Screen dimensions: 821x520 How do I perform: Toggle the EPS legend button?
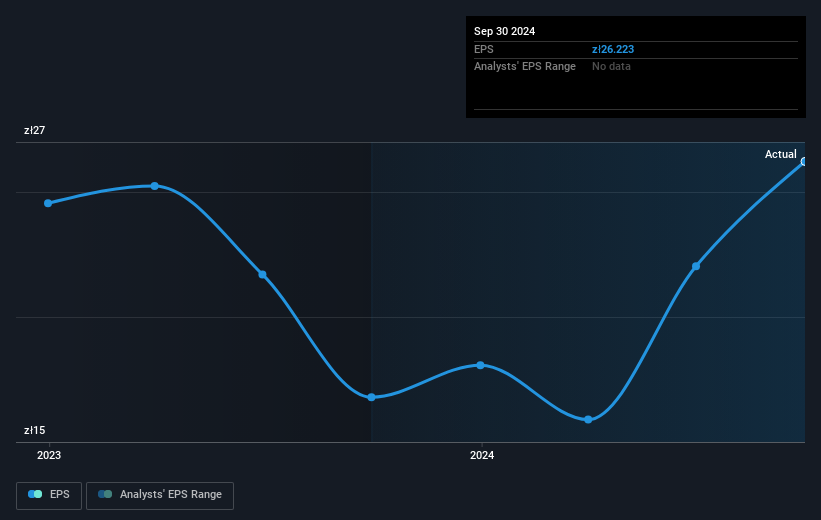pyautogui.click(x=49, y=495)
